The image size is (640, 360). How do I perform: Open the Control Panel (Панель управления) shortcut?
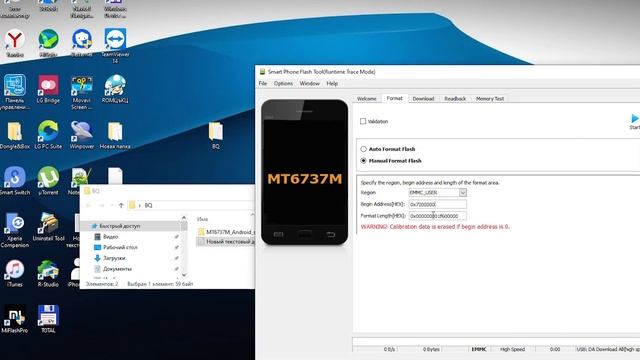click(x=15, y=92)
